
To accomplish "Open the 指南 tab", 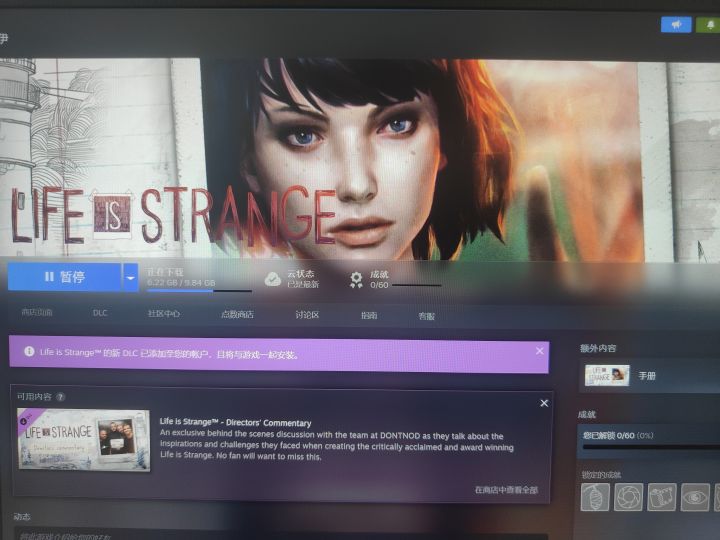I will click(x=369, y=315).
